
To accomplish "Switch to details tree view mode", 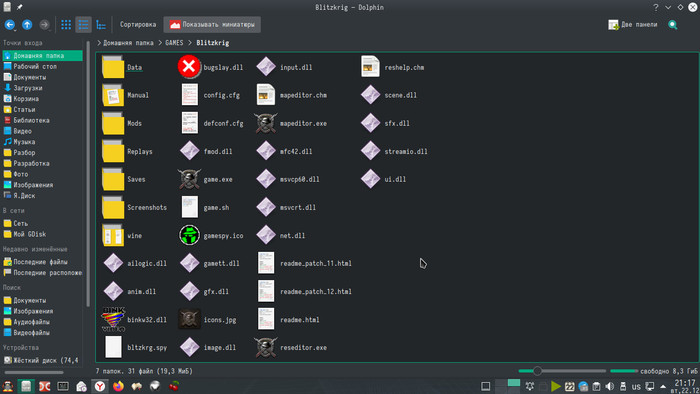I will pos(101,25).
